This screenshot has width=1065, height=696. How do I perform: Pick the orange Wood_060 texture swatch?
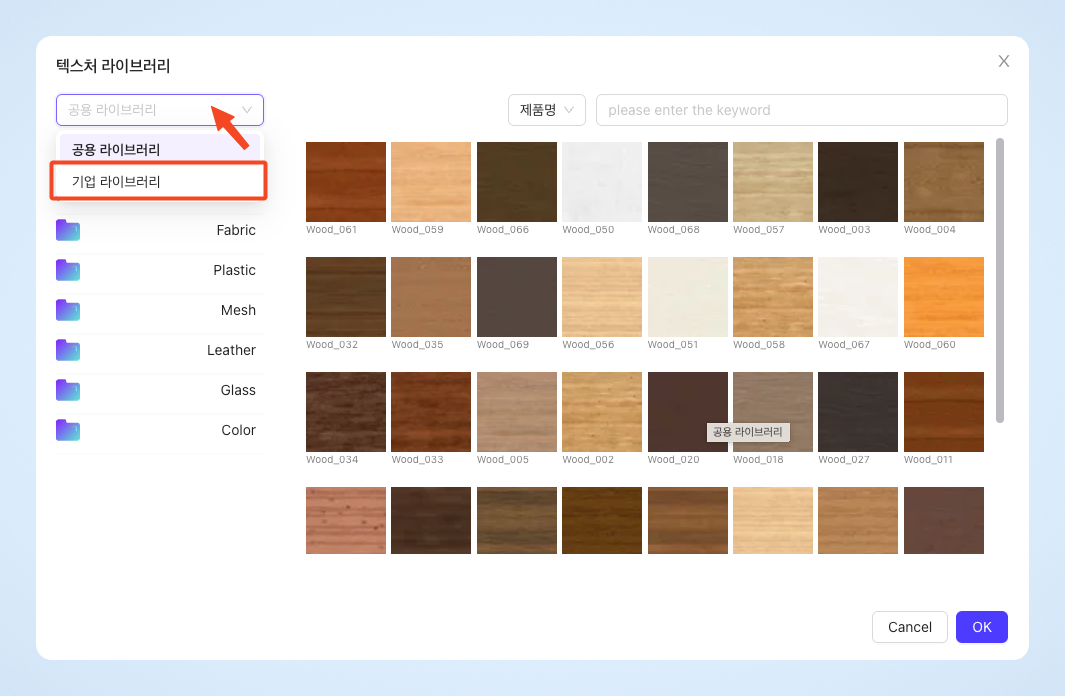pos(943,297)
